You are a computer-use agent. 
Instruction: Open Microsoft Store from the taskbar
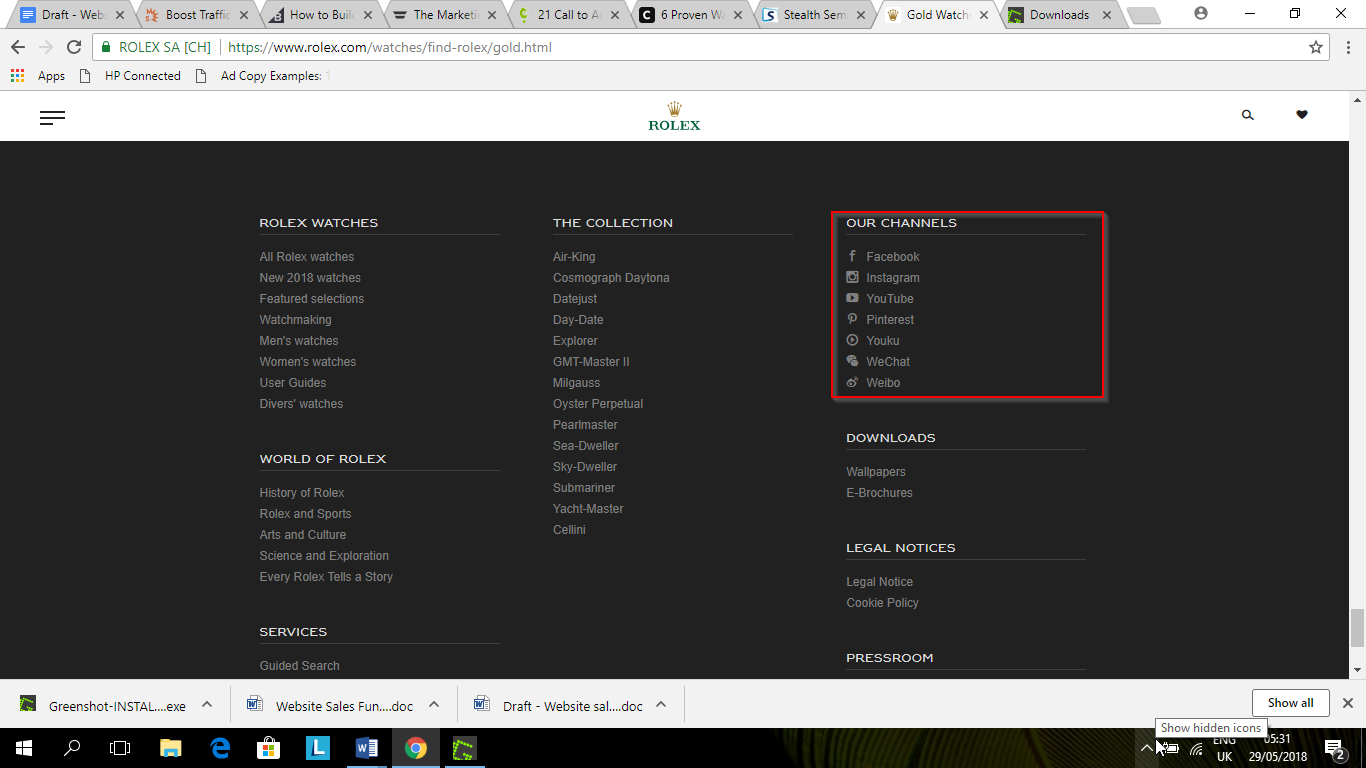tap(269, 748)
